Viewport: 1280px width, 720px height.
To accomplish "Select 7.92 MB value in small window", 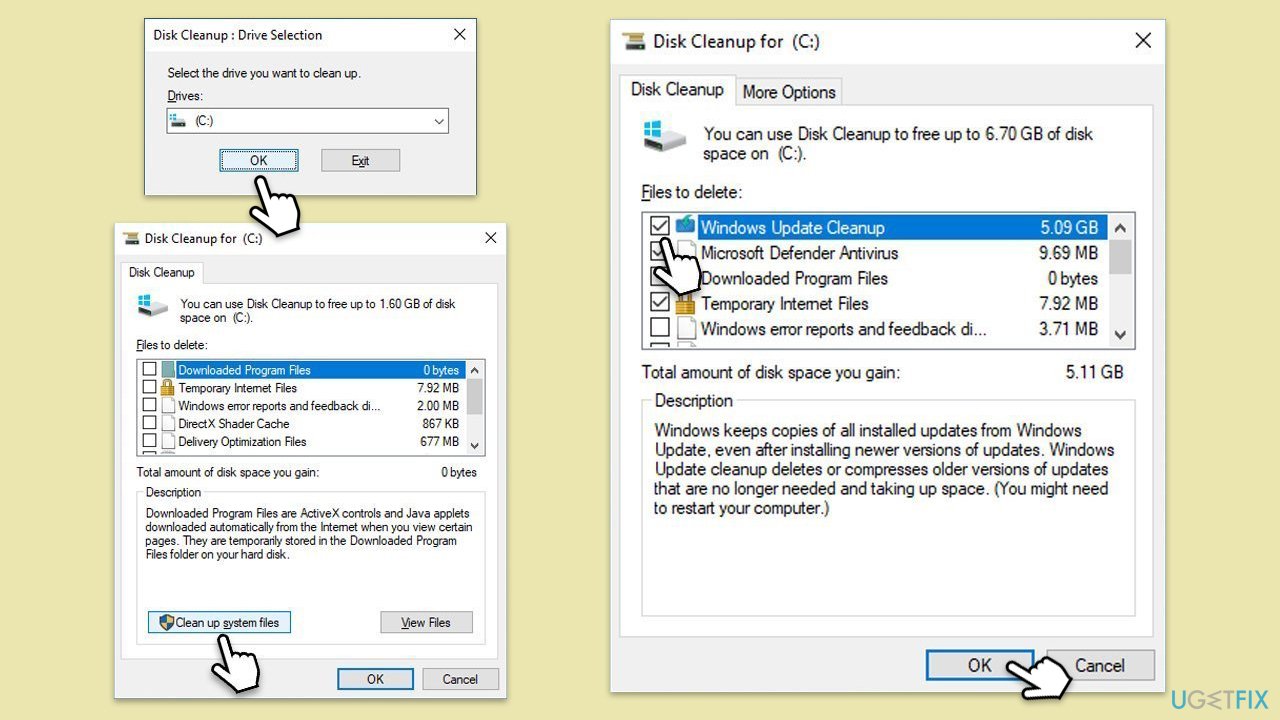I will click(438, 388).
